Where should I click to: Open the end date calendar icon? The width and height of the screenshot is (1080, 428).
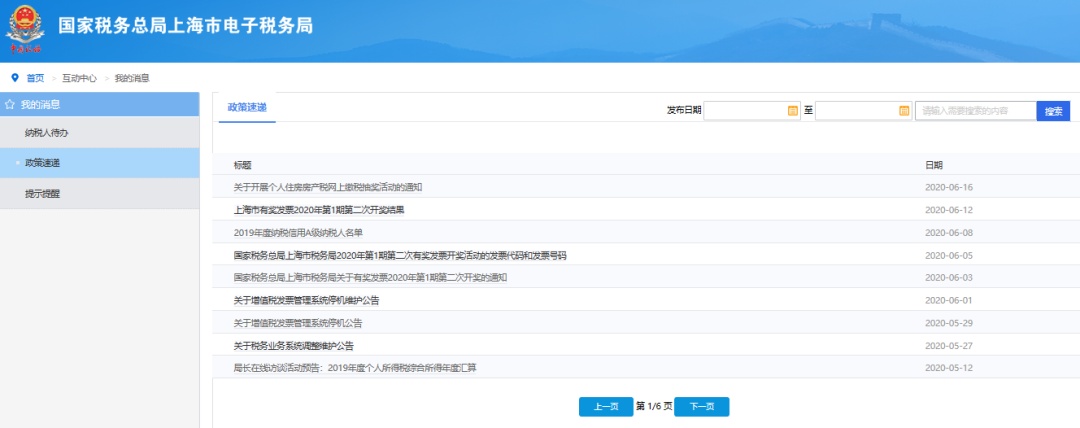[904, 110]
